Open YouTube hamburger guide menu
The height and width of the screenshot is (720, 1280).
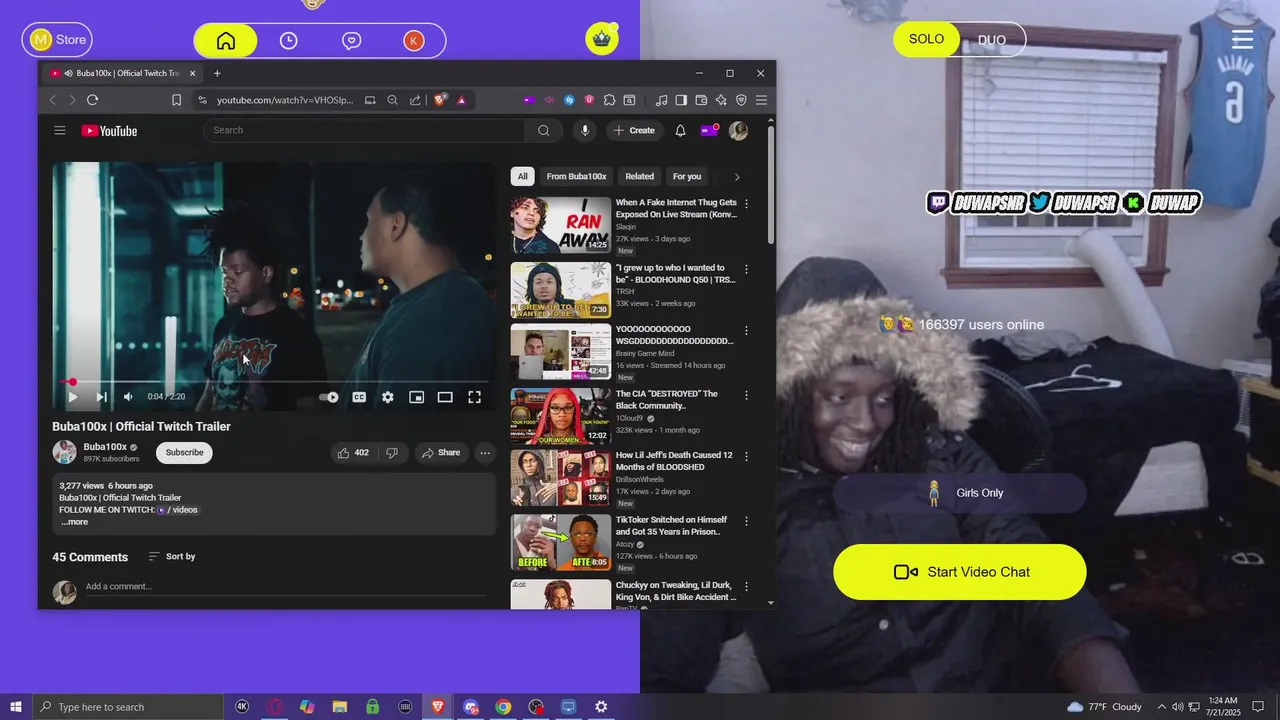[x=60, y=130]
